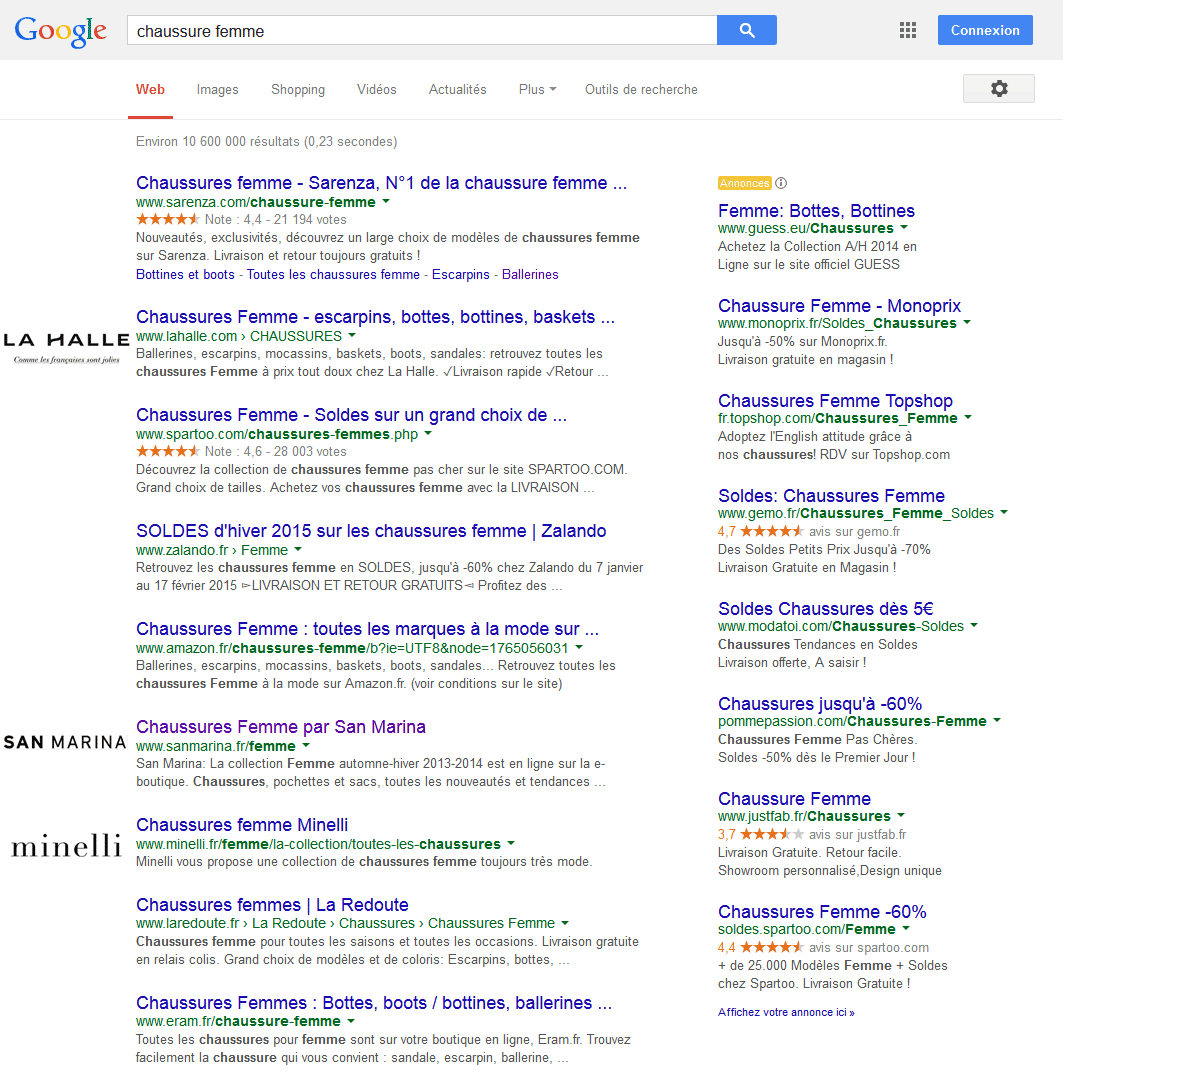Click the justfab.fr ad rating stars

772,835
